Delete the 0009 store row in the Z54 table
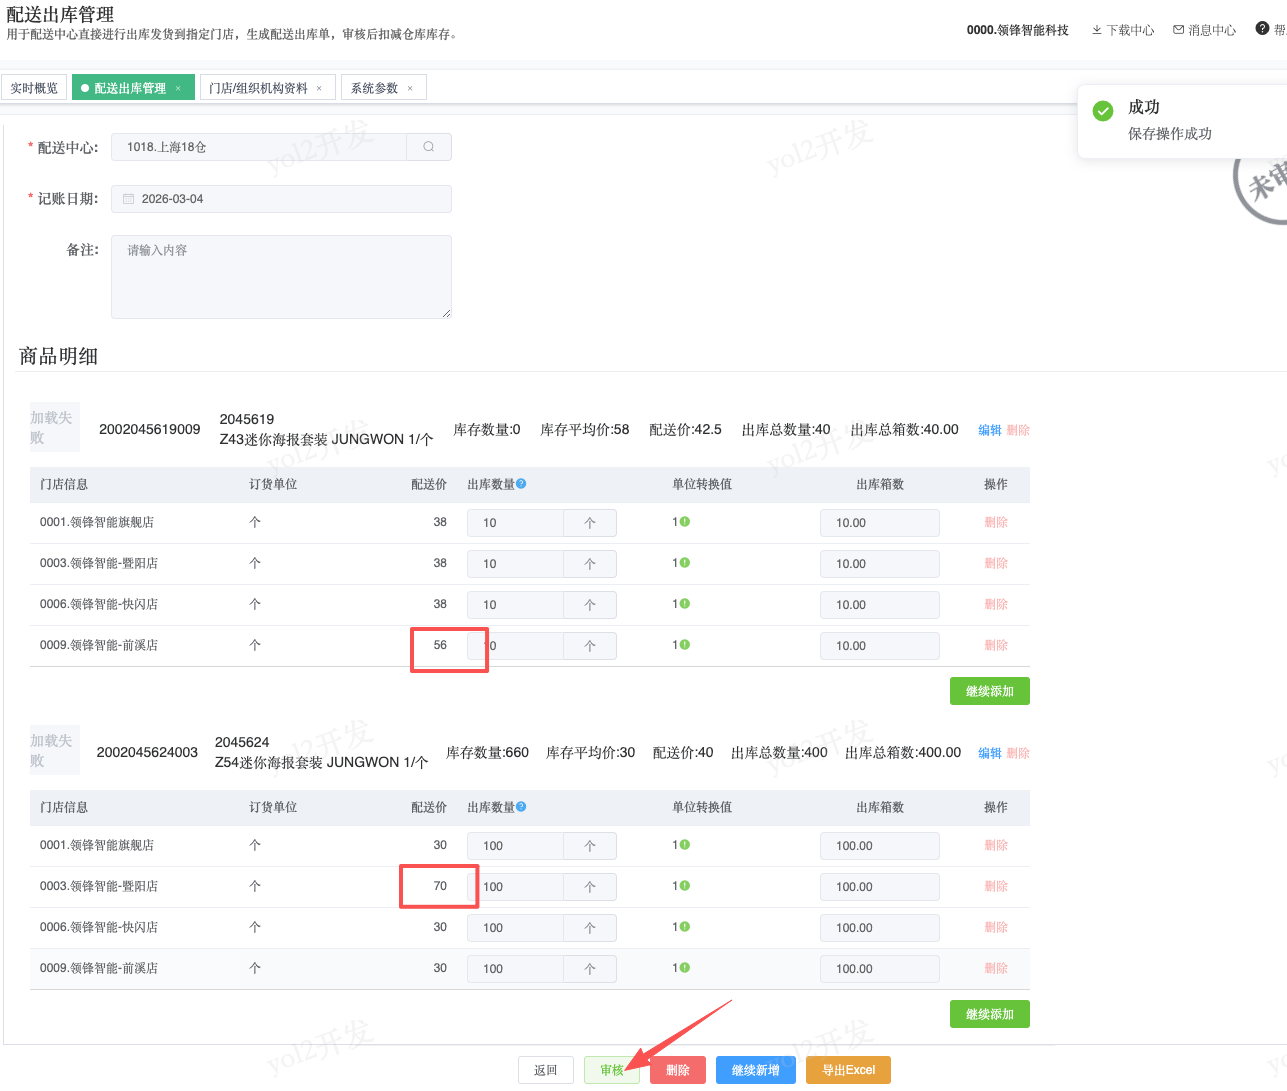The image size is (1287, 1091). [996, 968]
